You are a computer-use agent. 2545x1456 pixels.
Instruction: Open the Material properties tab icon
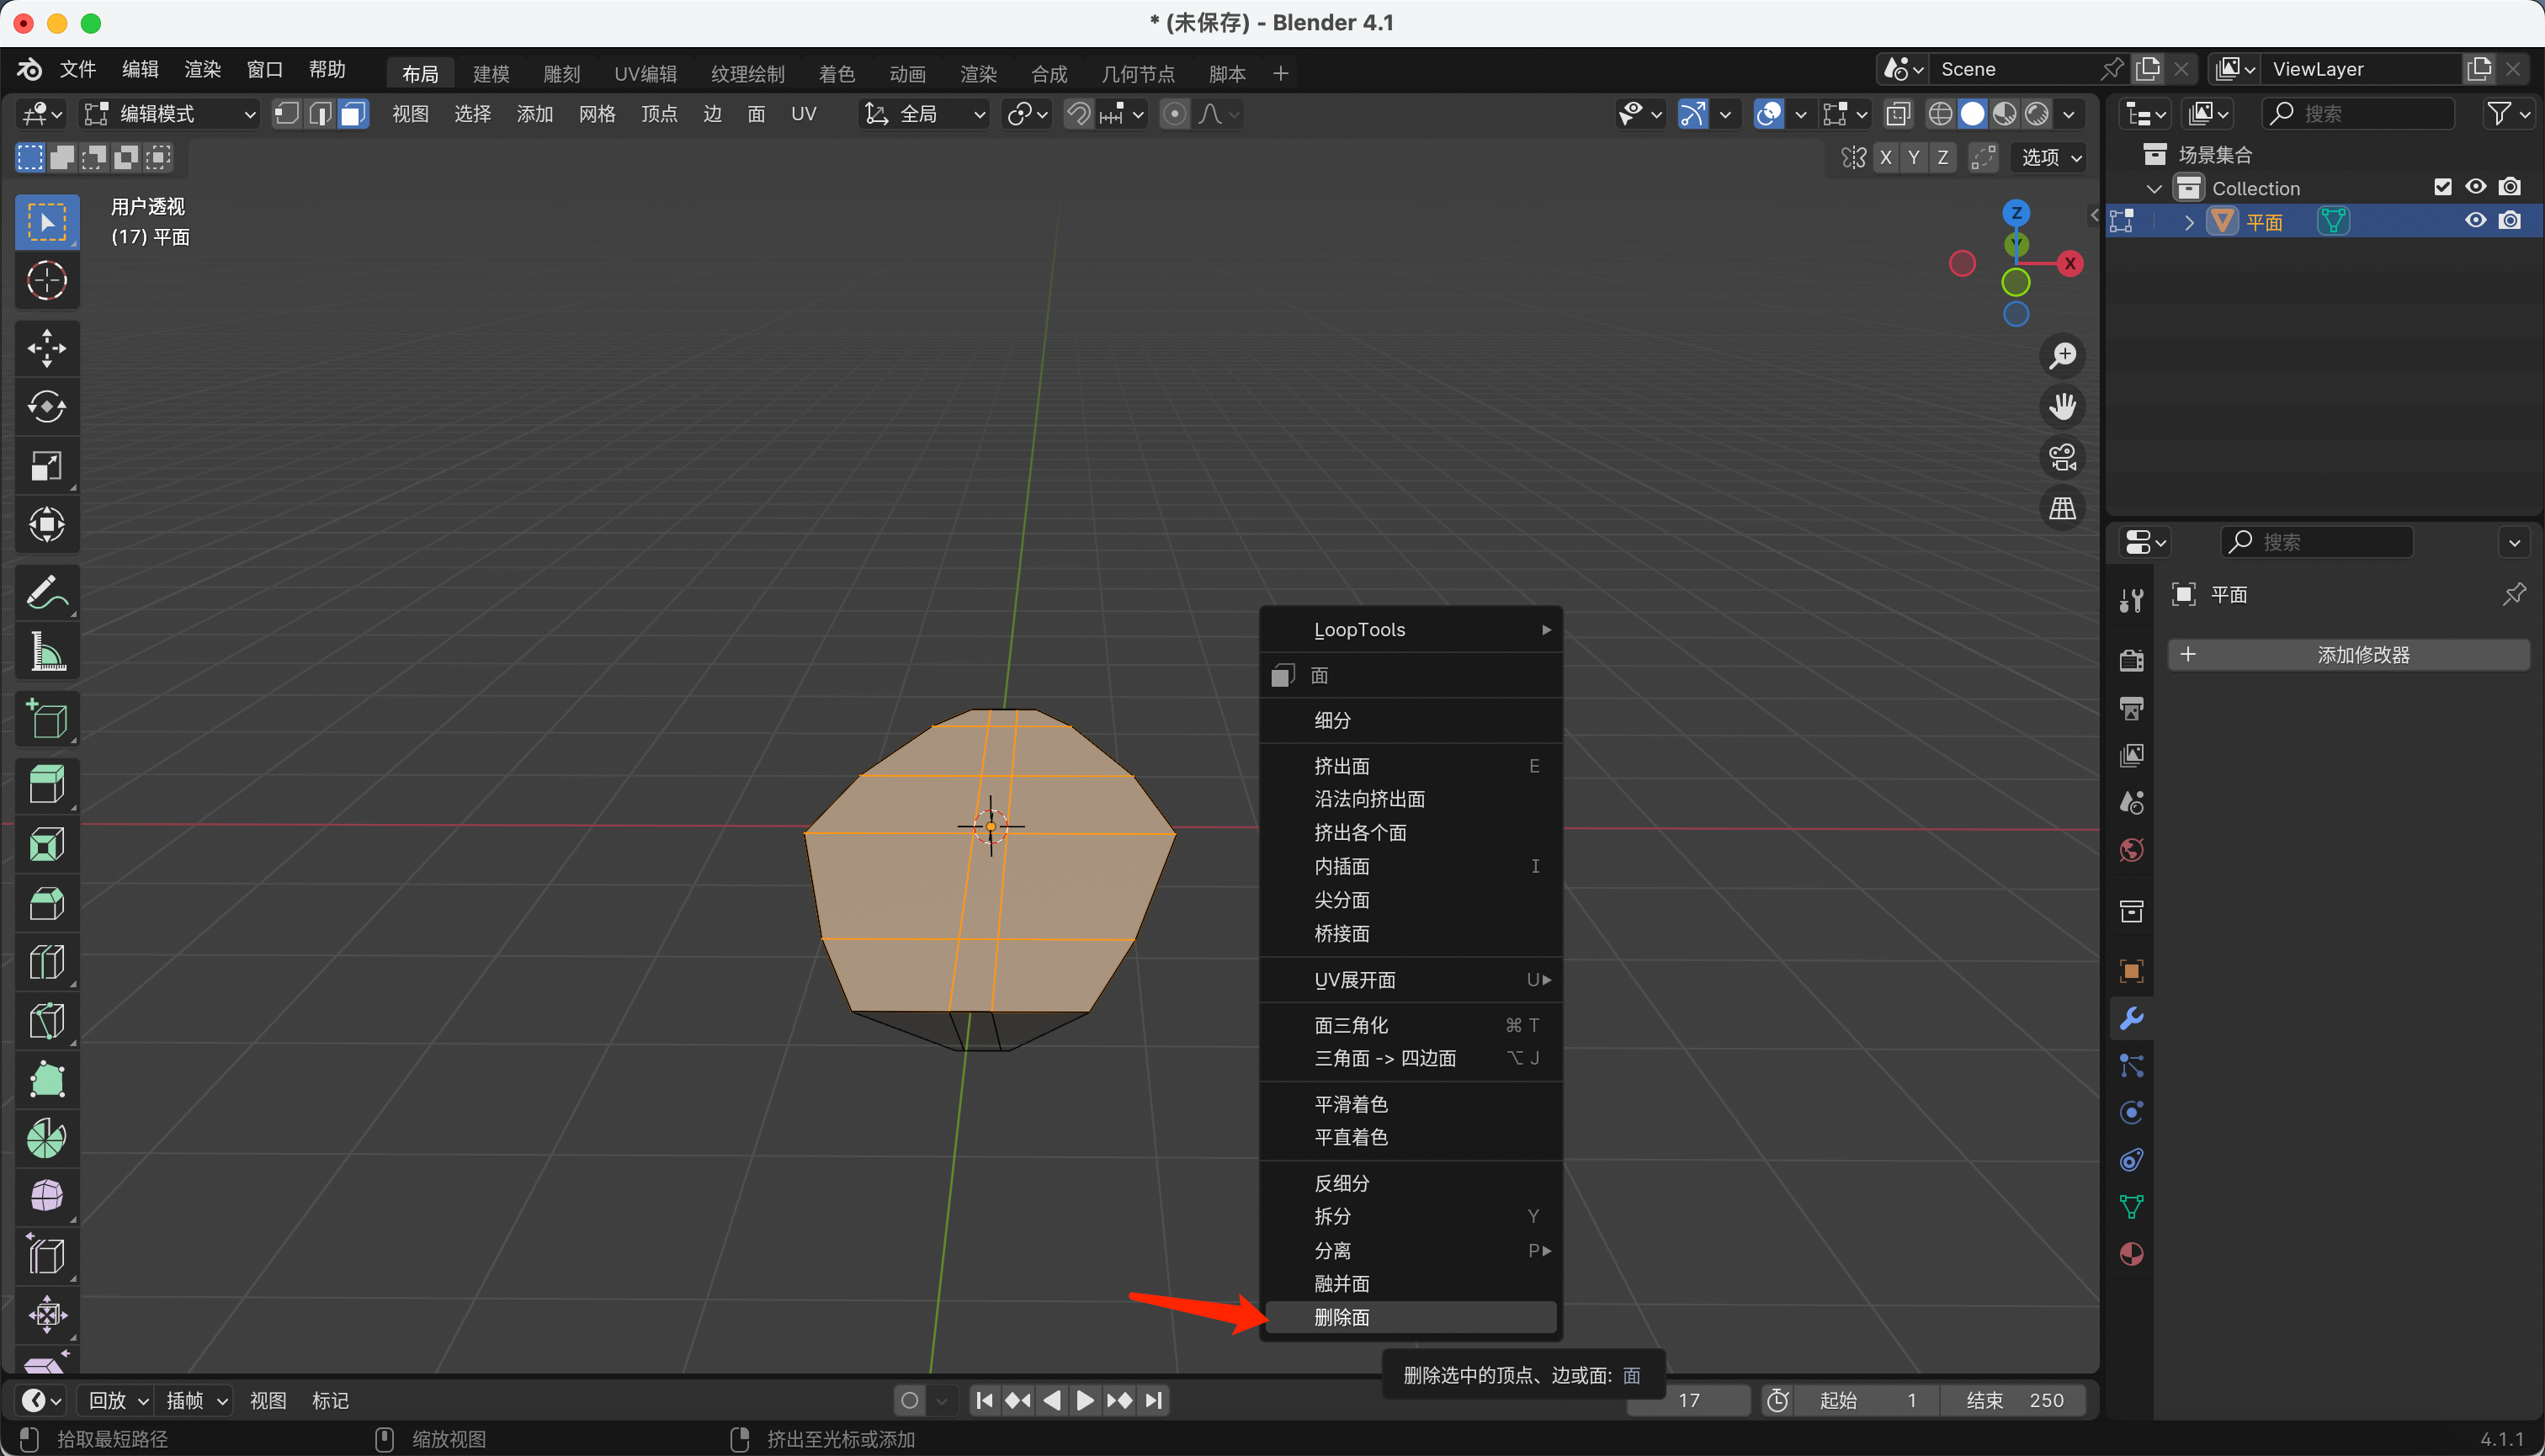click(x=2131, y=1254)
